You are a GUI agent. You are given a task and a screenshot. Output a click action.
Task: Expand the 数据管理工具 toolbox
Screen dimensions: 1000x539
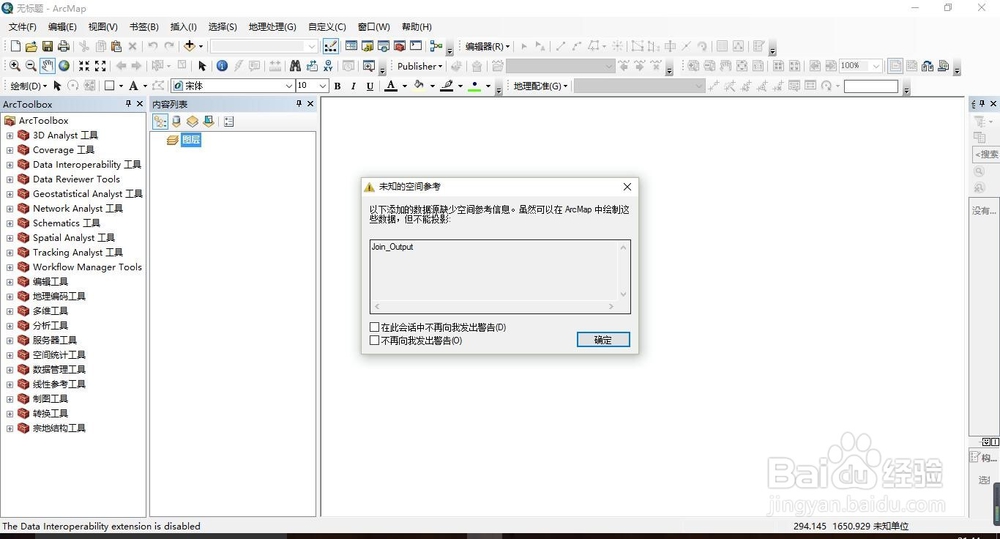pyautogui.click(x=10, y=370)
